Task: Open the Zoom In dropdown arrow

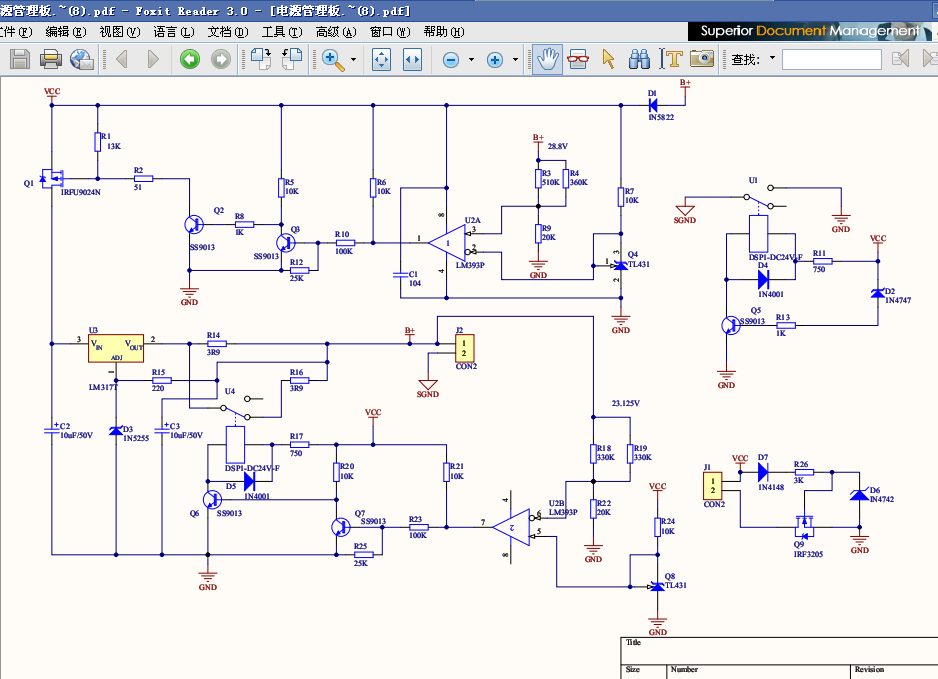Action: click(516, 59)
